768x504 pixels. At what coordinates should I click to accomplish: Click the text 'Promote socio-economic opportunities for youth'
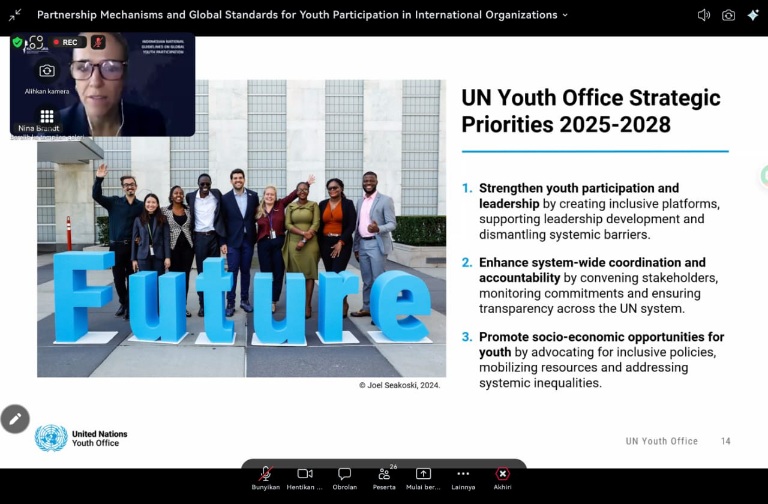[x=601, y=344]
